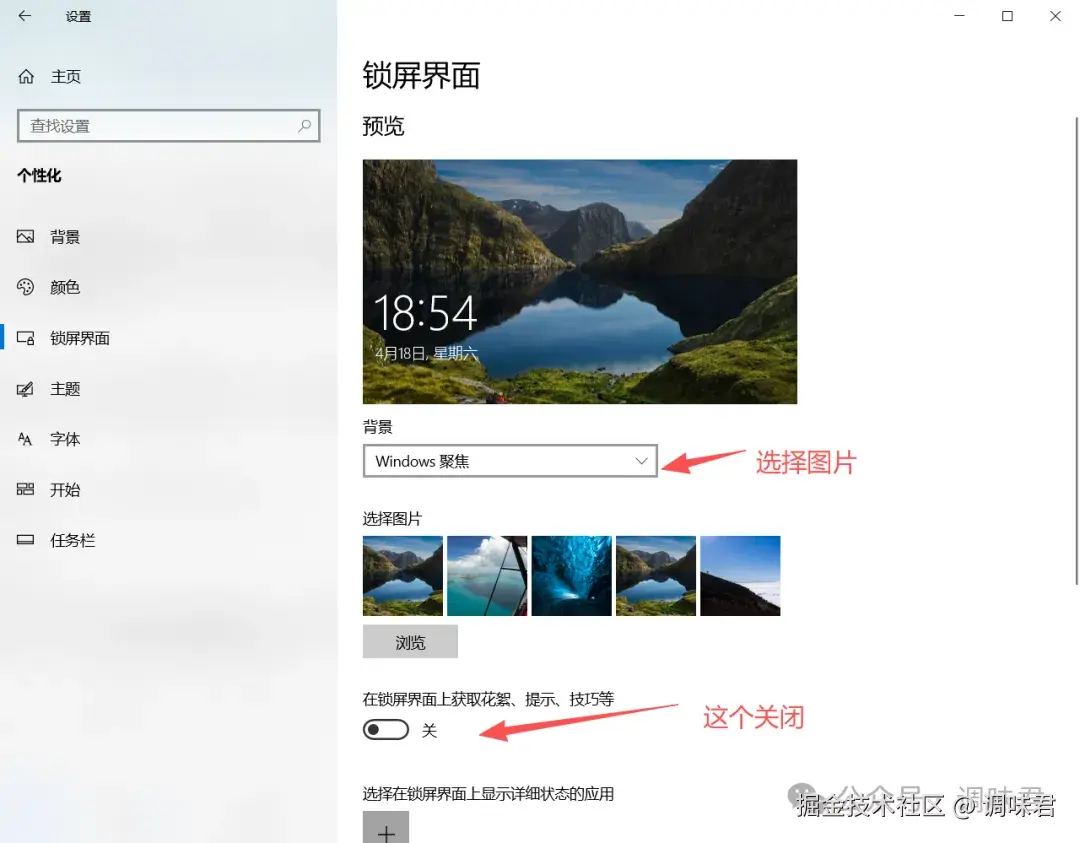Click the 主题 theme icon

click(25, 389)
